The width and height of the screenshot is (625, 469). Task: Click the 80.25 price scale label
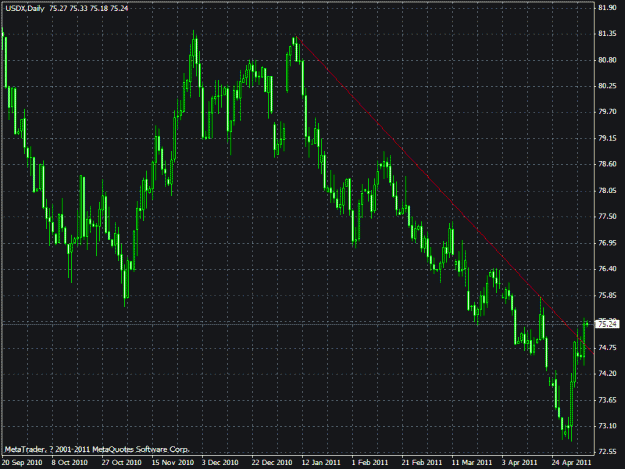(x=607, y=86)
